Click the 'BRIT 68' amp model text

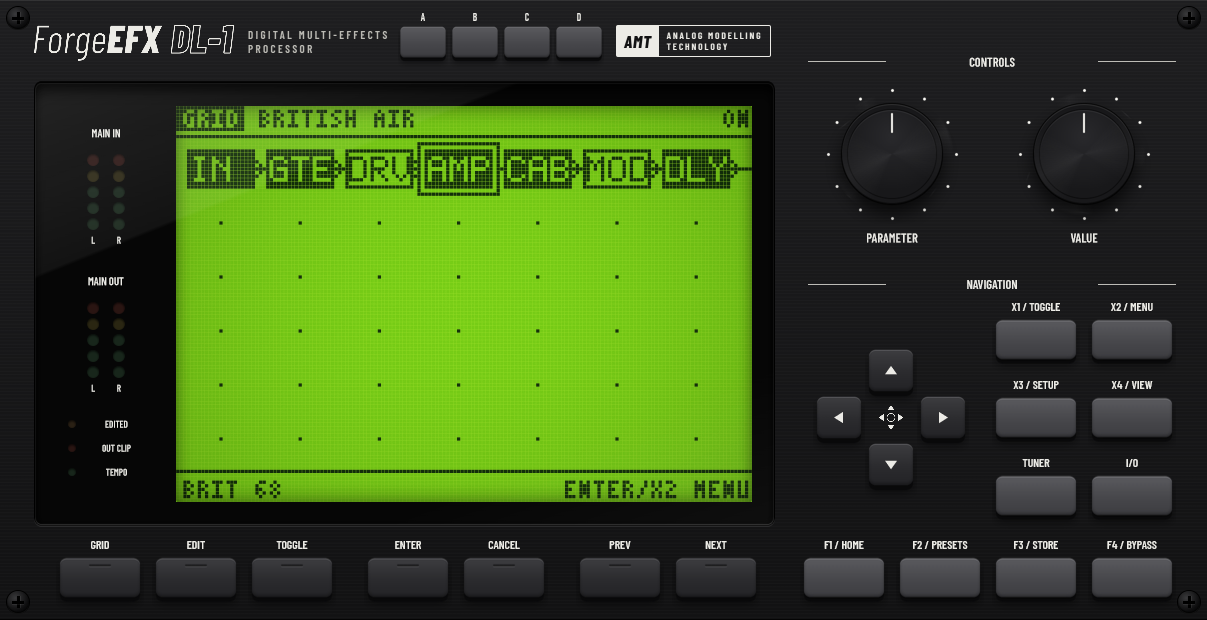232,490
